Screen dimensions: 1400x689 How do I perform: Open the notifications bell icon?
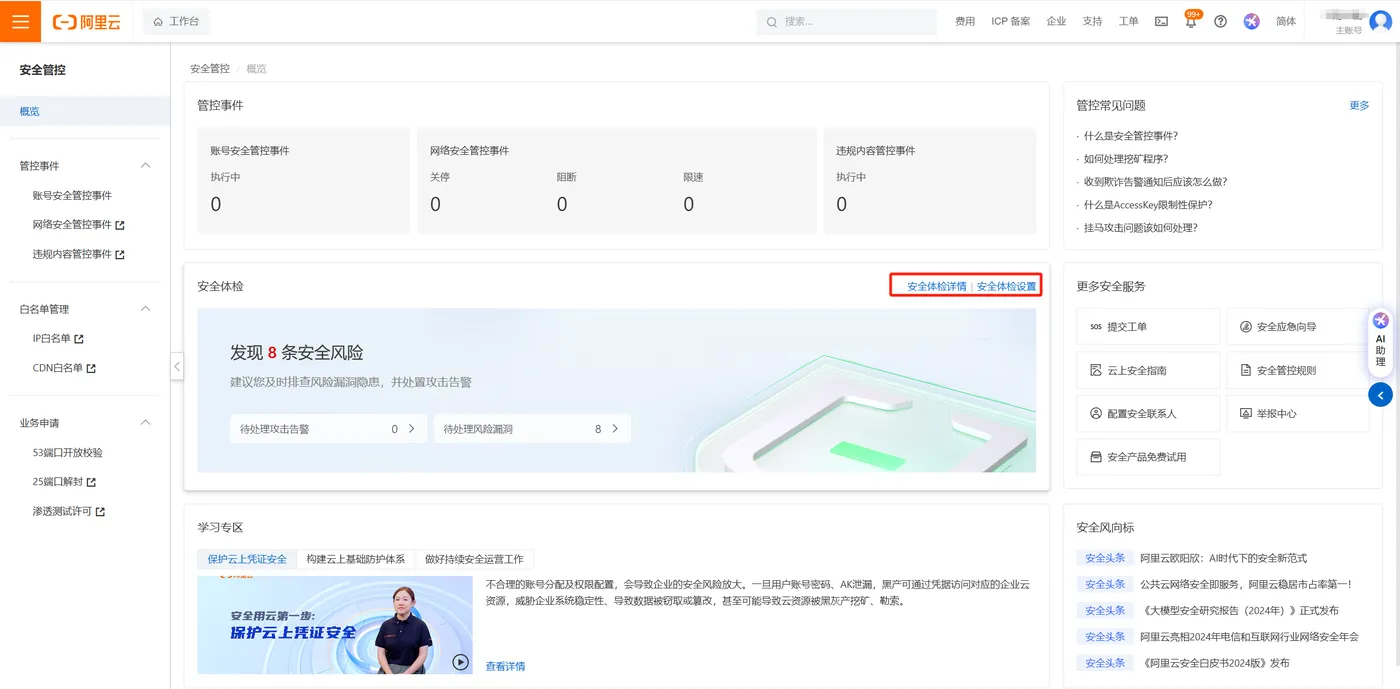1191,22
